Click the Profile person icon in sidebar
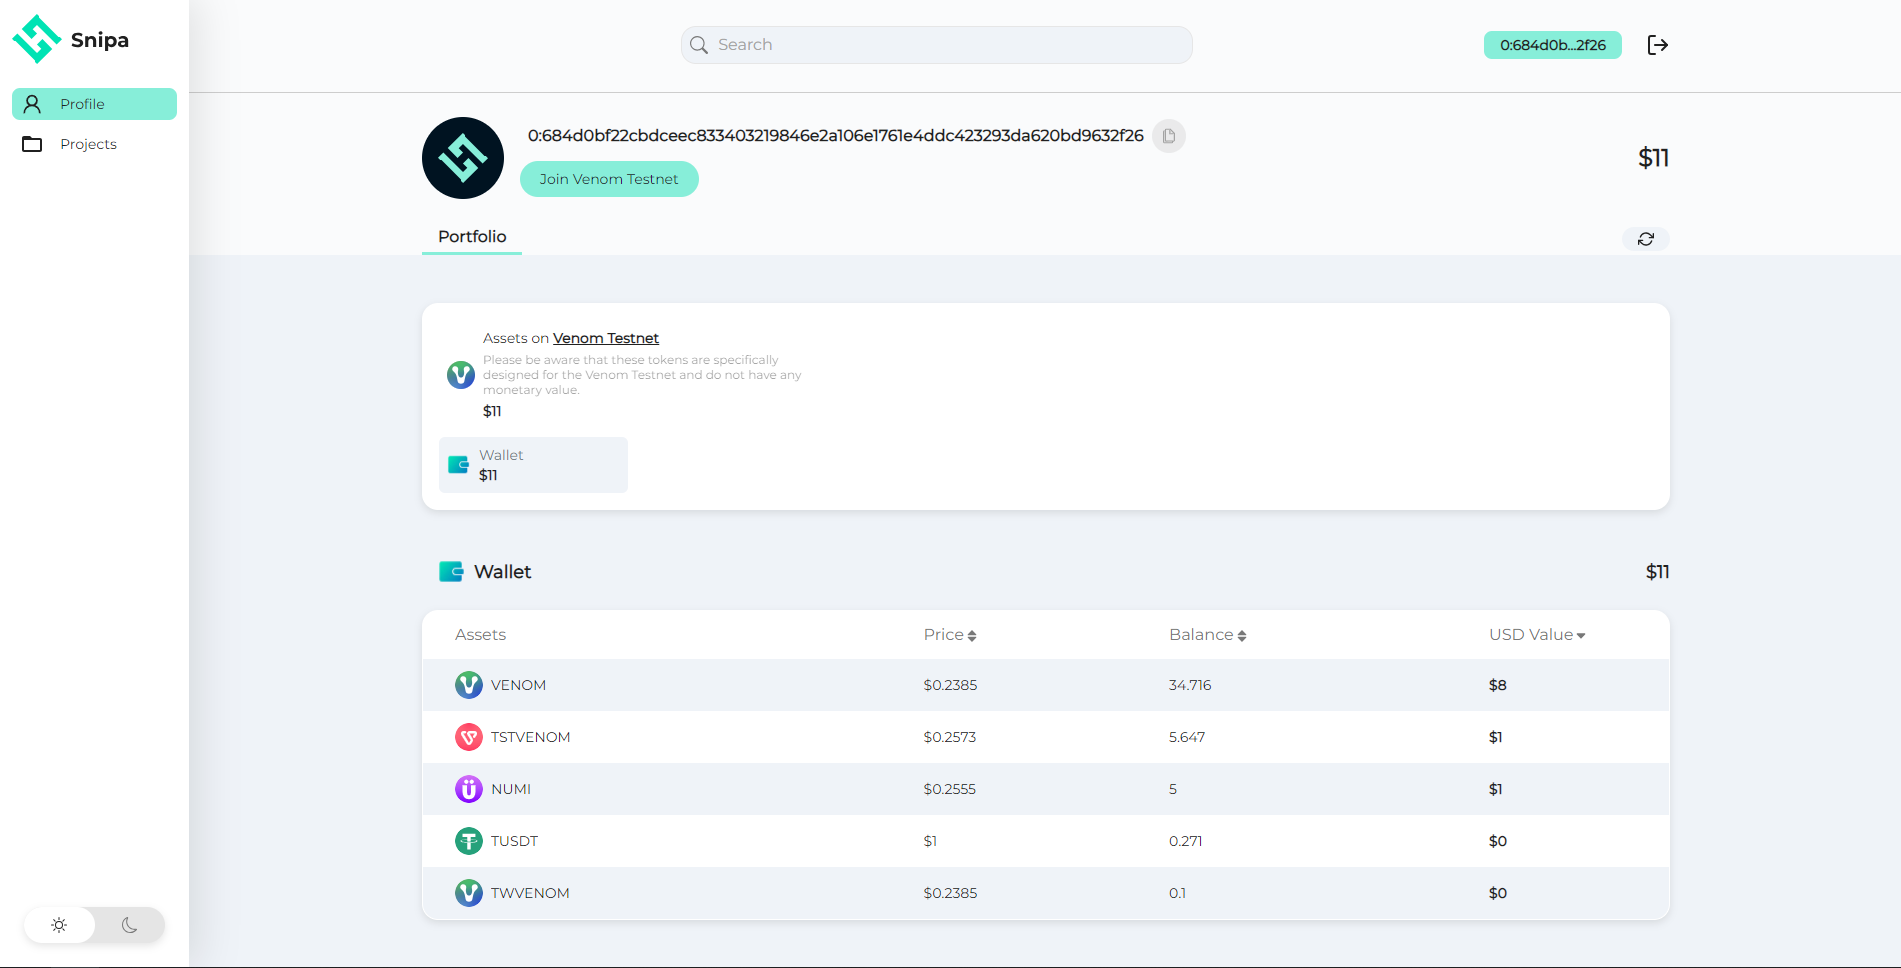The height and width of the screenshot is (968, 1901). (32, 104)
